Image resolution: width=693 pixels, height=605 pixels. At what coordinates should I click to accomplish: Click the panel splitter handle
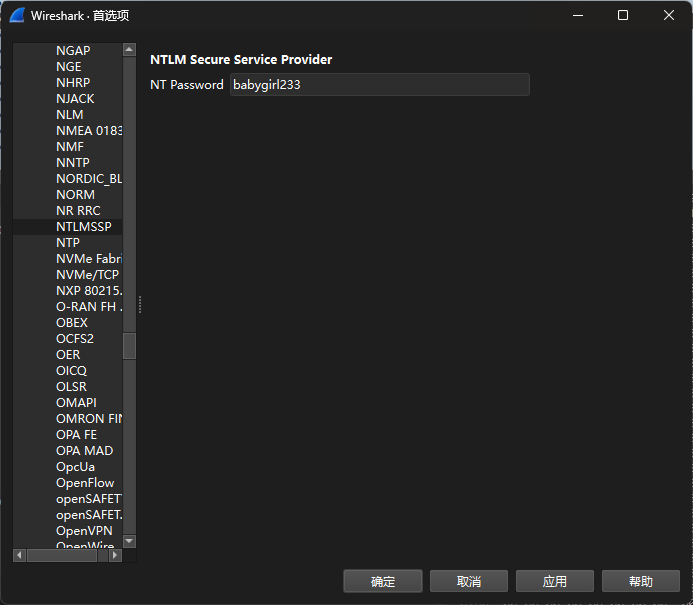[x=140, y=304]
